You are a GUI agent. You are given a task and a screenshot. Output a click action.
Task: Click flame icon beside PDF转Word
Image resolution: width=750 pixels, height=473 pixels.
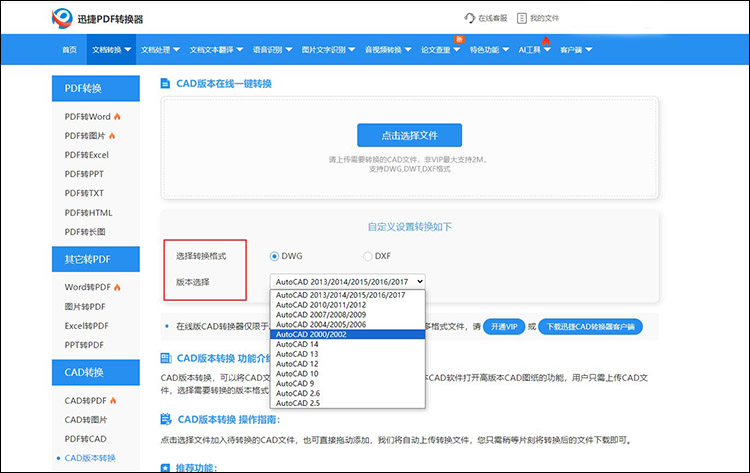coord(117,116)
